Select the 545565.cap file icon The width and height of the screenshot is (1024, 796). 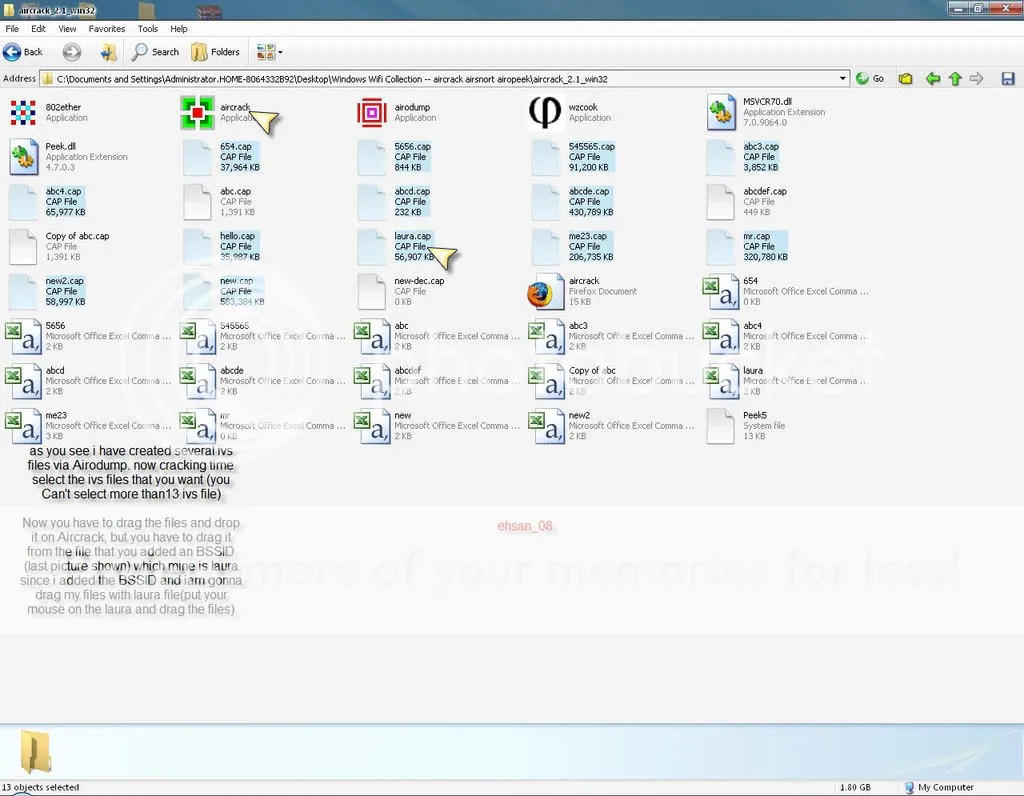546,157
